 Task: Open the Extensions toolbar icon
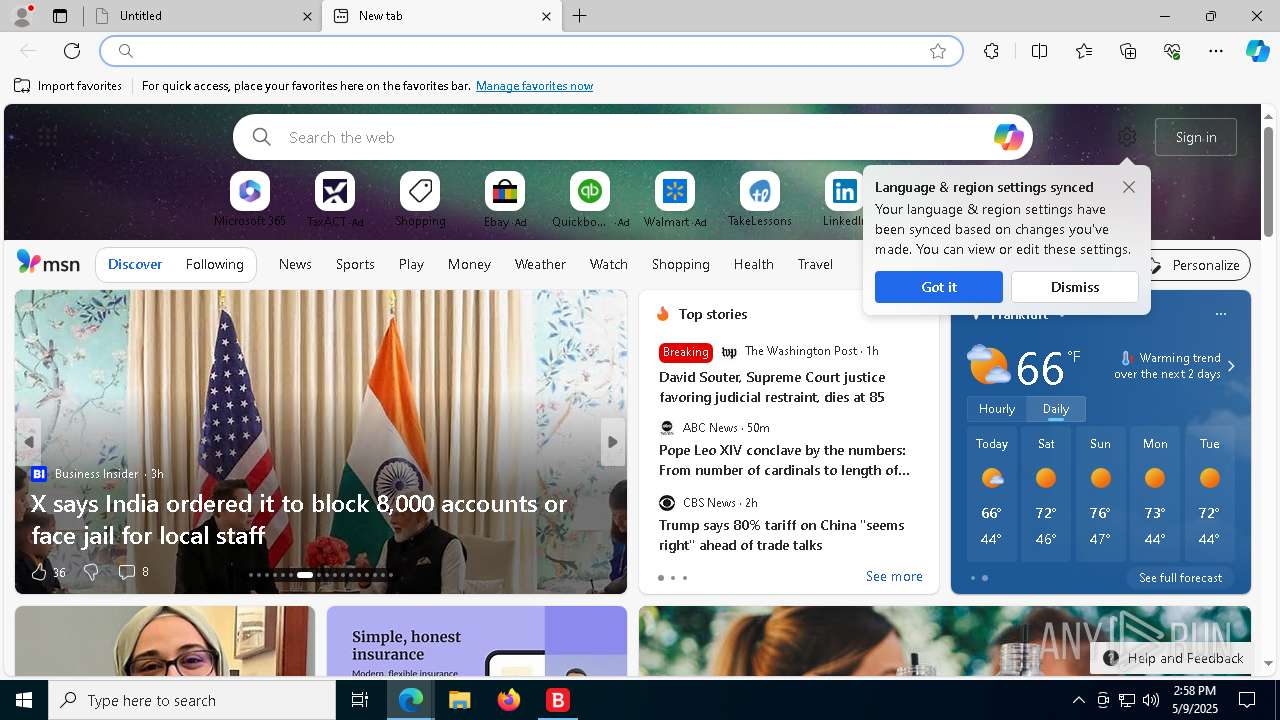click(991, 51)
